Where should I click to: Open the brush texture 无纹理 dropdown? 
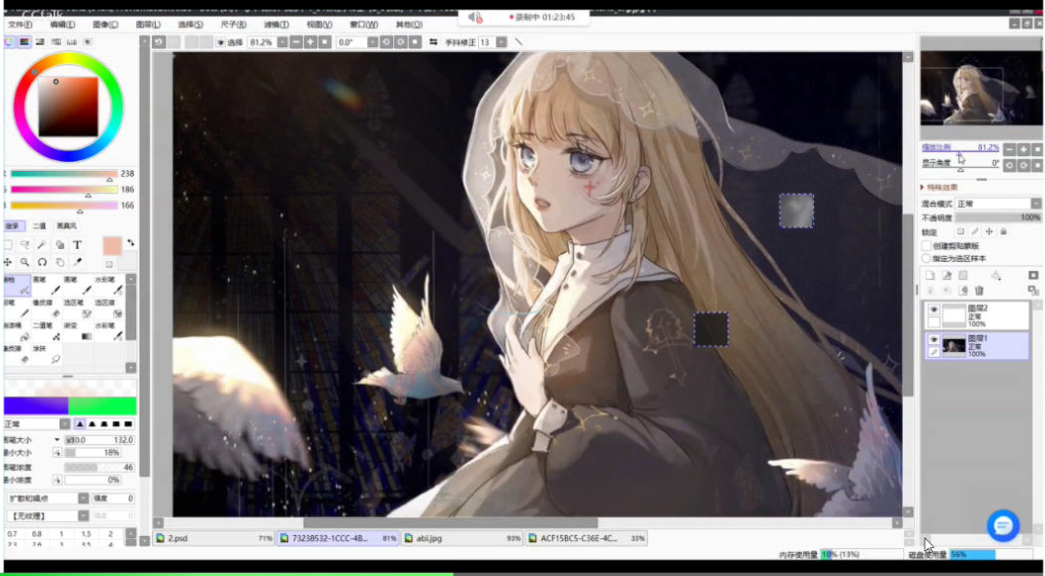(x=48, y=515)
